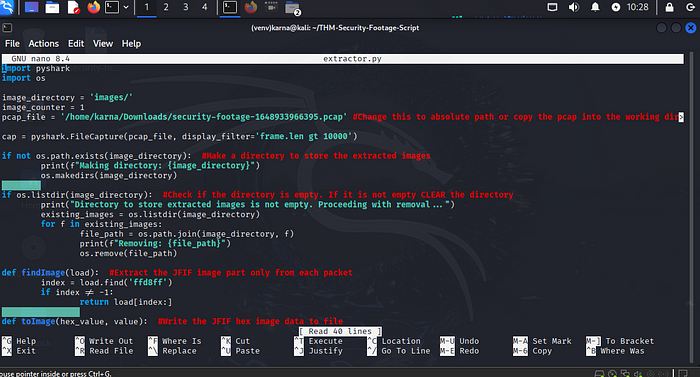Screen dimensions: 700x377
Task: Switch to workspace 4
Action: [x=204, y=7]
